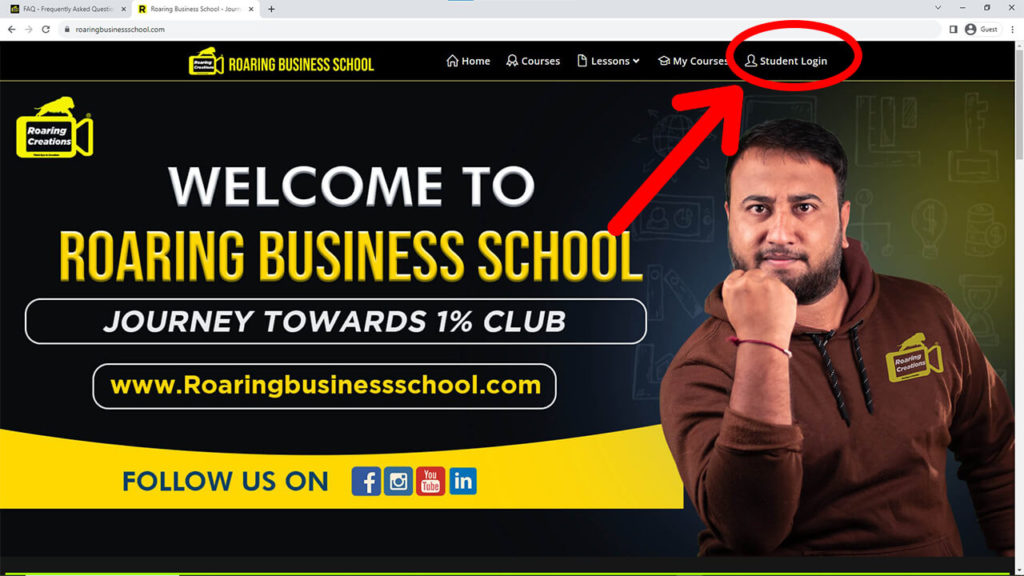Expand the Lessons dropdown menu
Screen dimensions: 1024x576
[x=608, y=61]
